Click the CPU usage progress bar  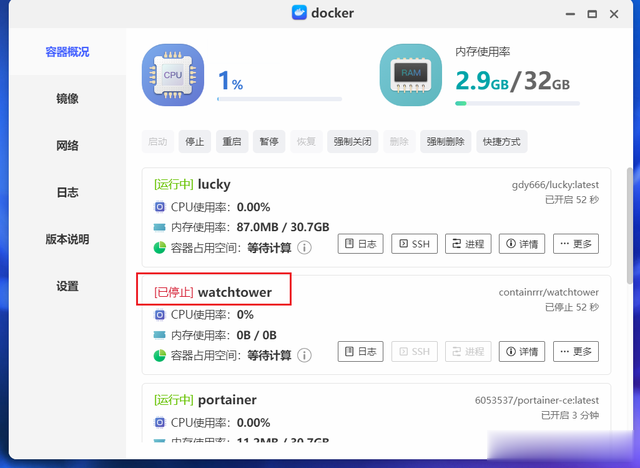coord(279,99)
